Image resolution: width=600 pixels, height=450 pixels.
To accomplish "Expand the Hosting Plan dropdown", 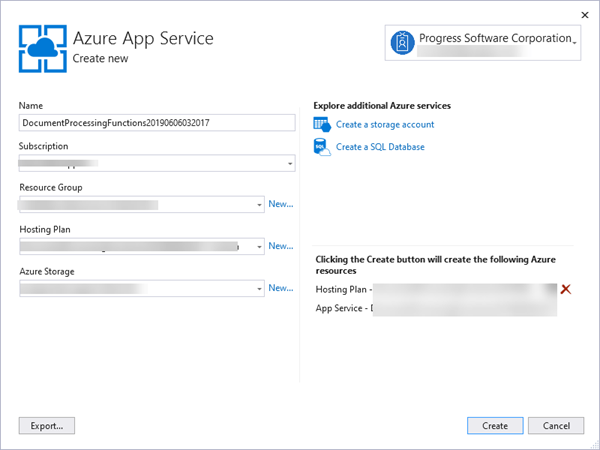I will [259, 246].
